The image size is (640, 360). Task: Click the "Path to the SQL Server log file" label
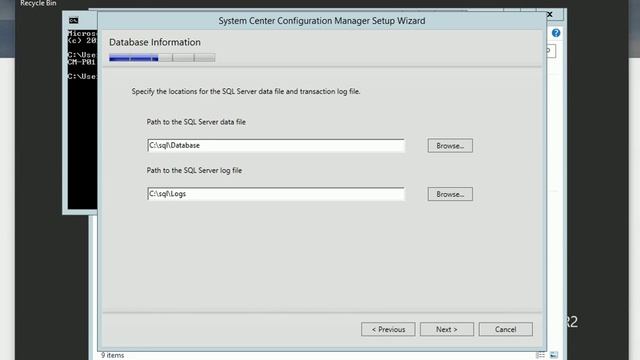(x=194, y=171)
